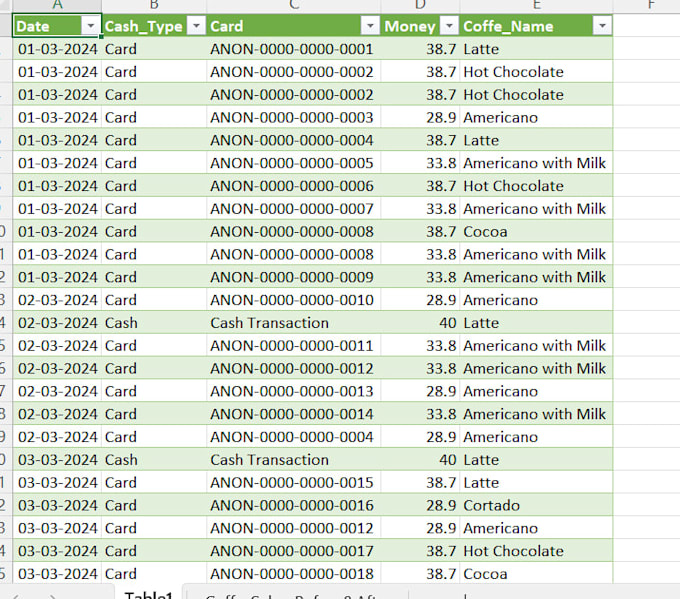The image size is (680, 599).
Task: Select Hot Chocolate in ANON-0000-0000-0006 row
Action: tap(536, 186)
